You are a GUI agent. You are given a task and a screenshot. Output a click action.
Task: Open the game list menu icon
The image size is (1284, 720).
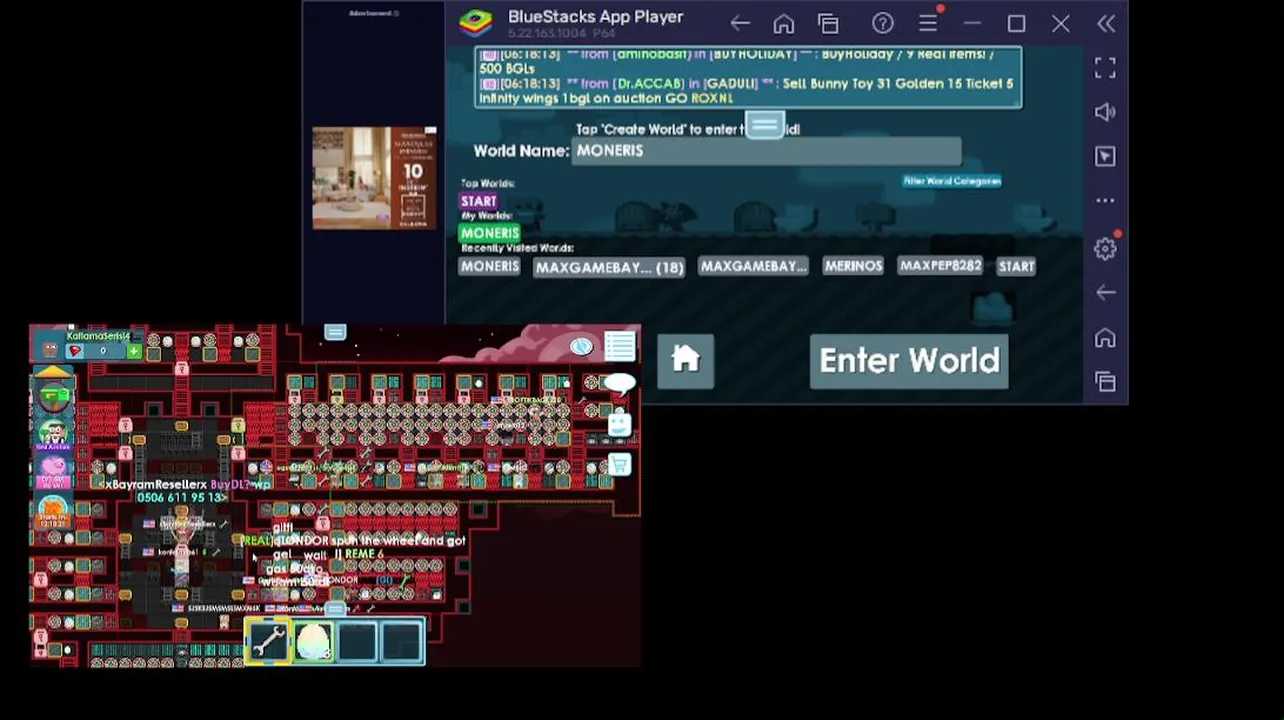(x=620, y=346)
